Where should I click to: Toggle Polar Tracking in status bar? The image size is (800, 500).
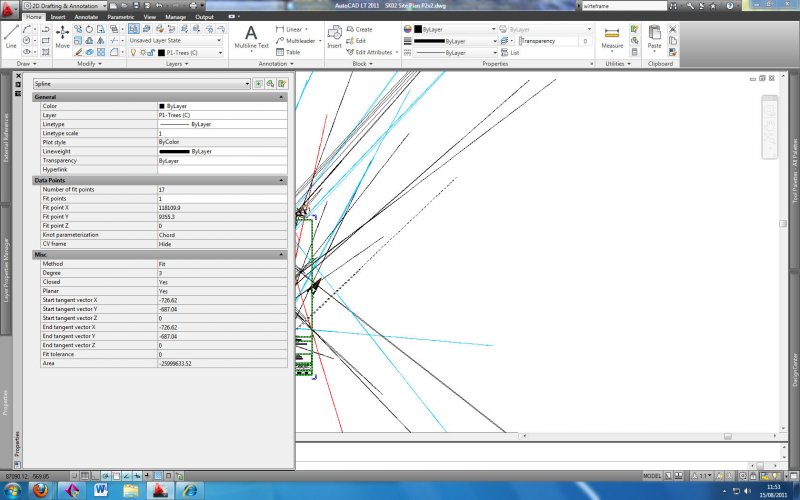click(106, 476)
